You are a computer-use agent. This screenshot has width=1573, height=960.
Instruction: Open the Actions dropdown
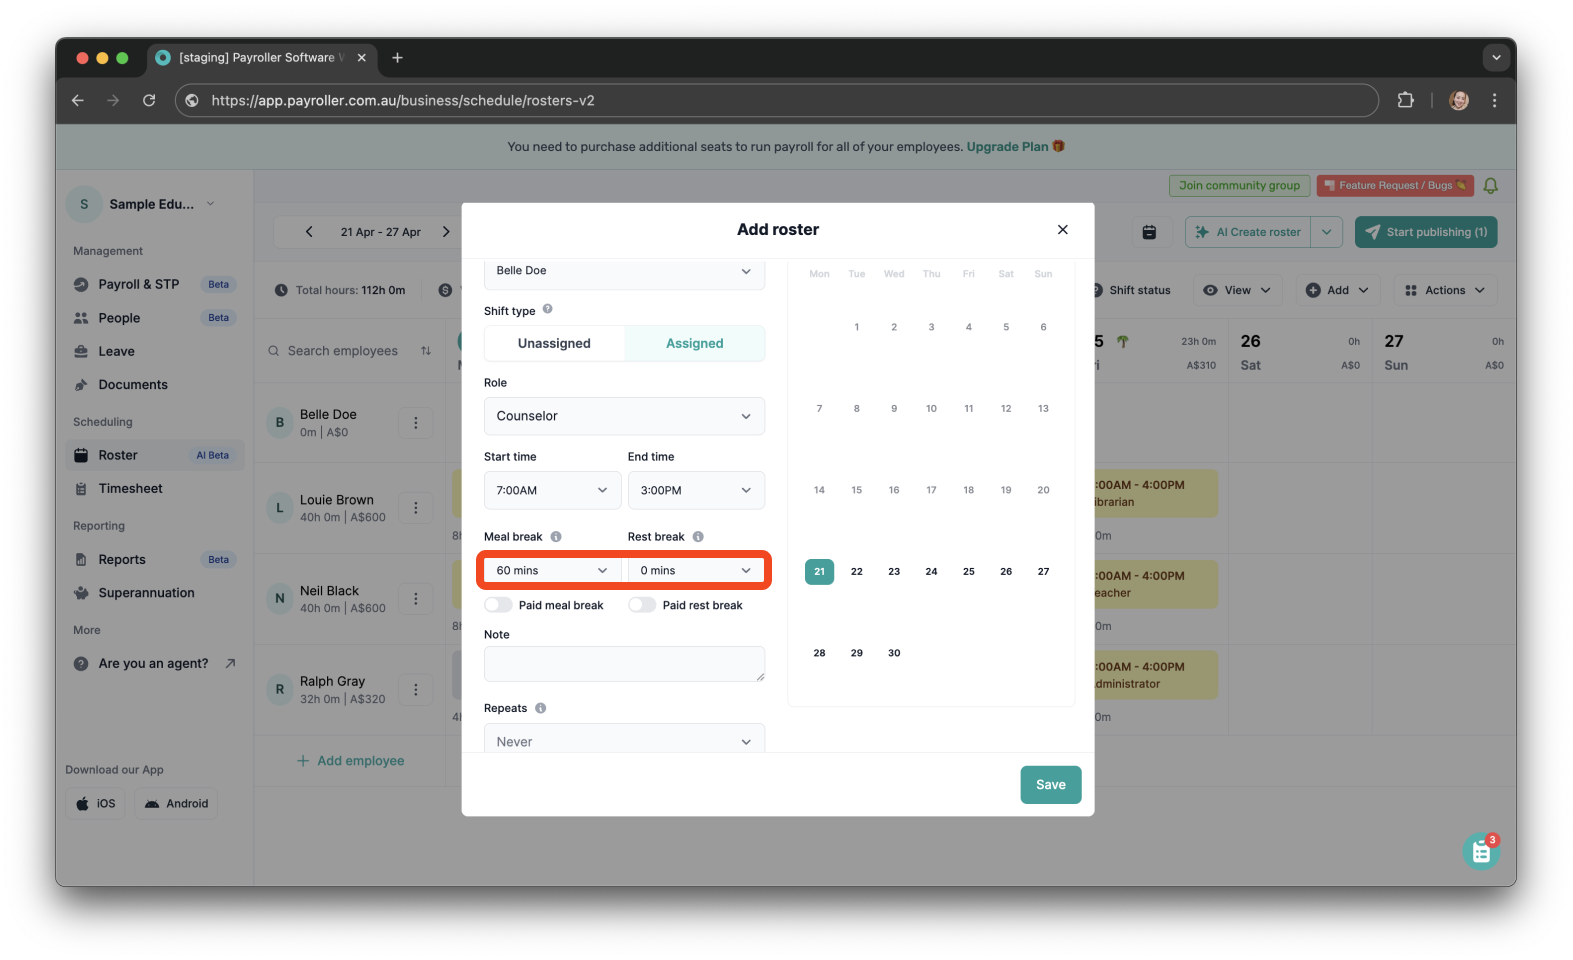[x=1445, y=290]
